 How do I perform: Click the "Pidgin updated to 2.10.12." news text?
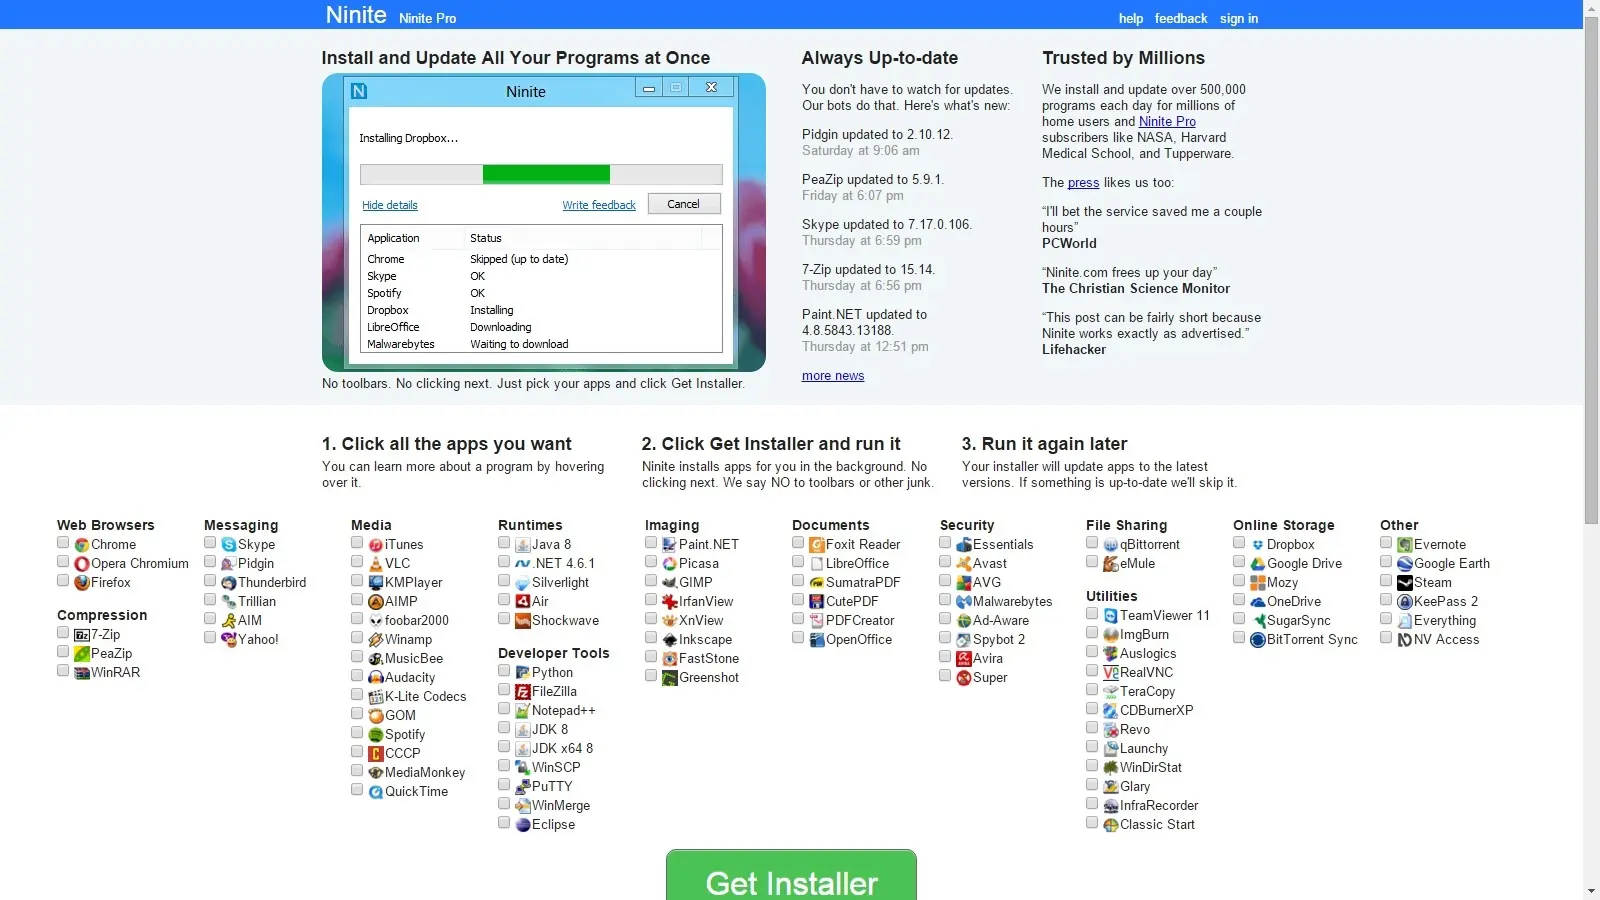877,135
